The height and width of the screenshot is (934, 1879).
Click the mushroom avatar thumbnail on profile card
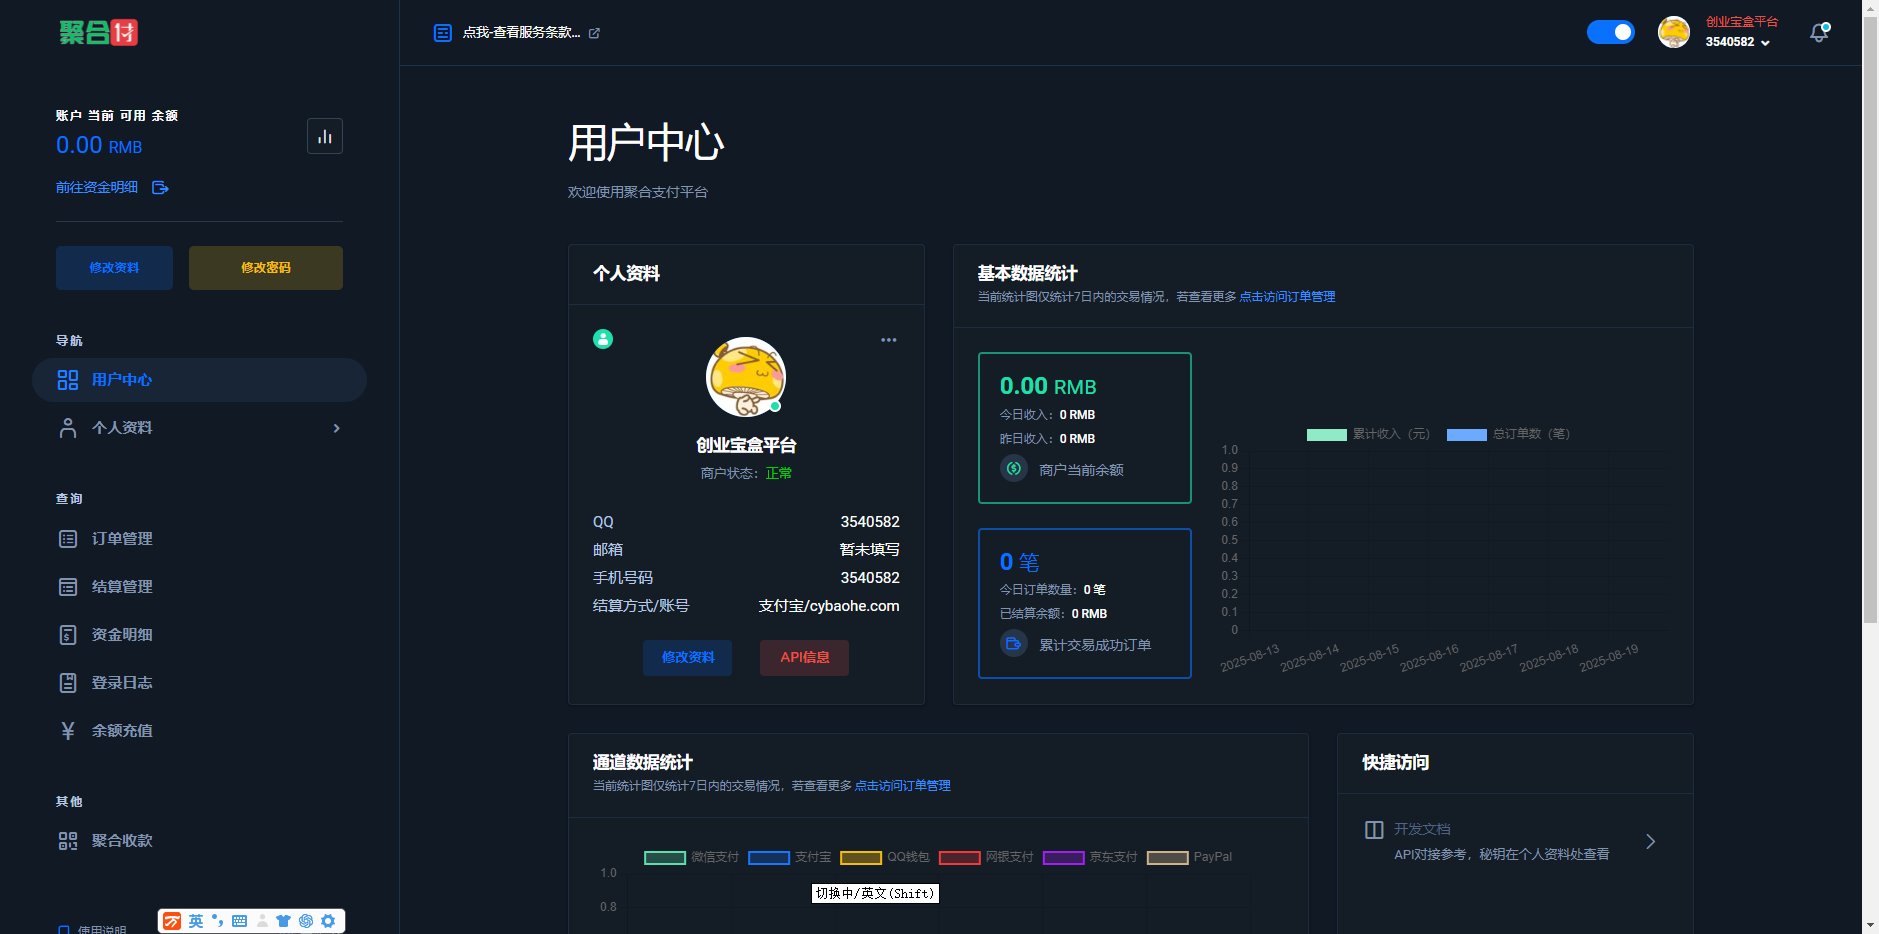(x=745, y=377)
